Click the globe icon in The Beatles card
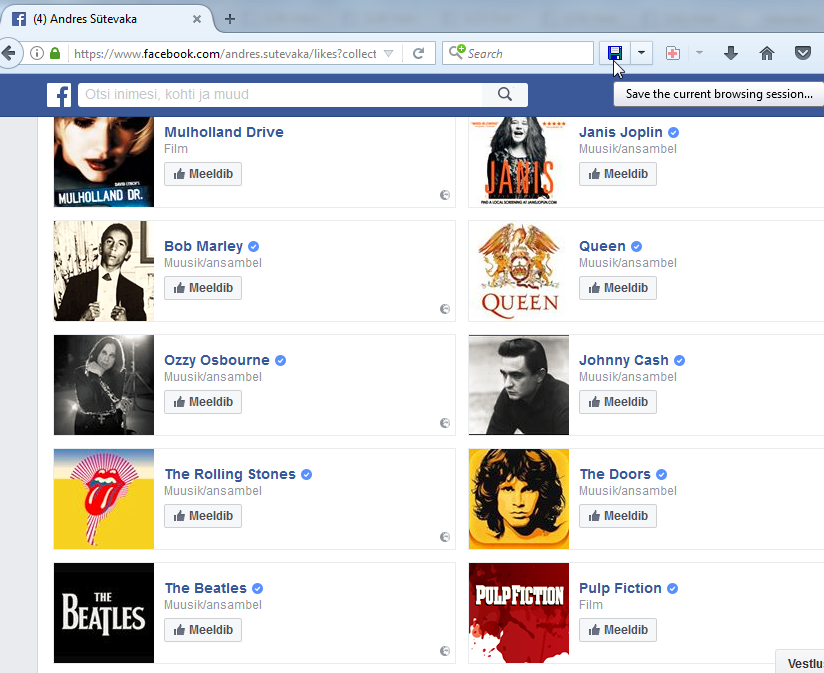 coord(445,651)
